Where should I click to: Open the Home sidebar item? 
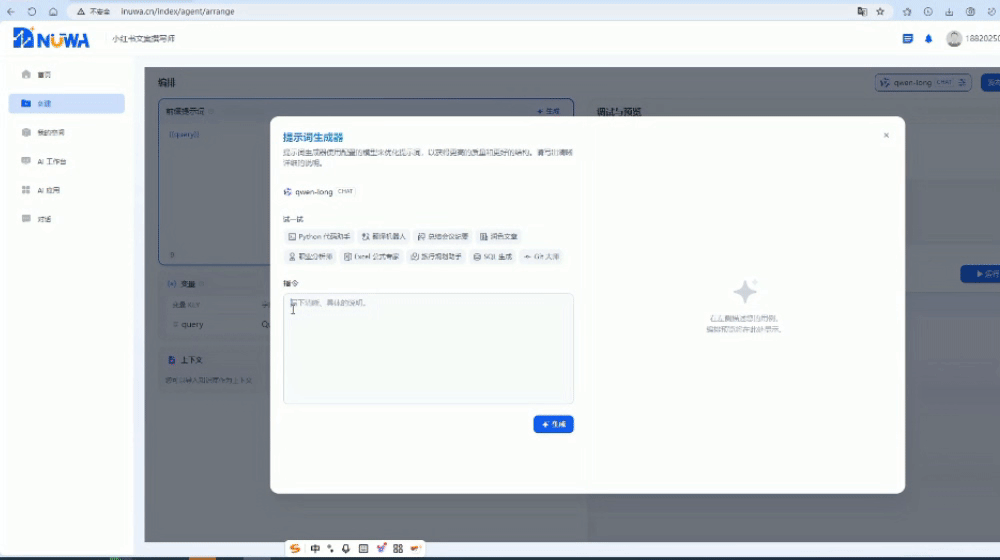tap(66, 75)
